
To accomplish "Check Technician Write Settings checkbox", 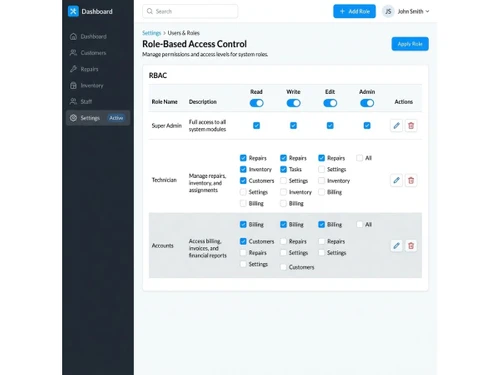I will coord(283,181).
